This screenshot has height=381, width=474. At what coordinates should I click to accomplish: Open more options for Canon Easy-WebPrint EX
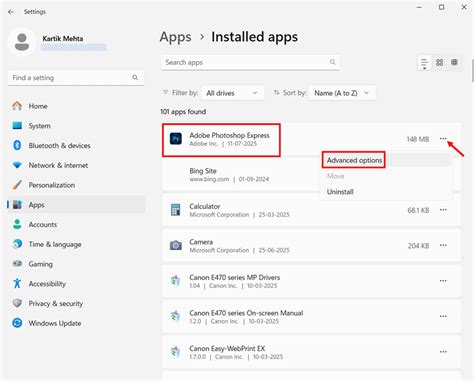click(x=443, y=352)
